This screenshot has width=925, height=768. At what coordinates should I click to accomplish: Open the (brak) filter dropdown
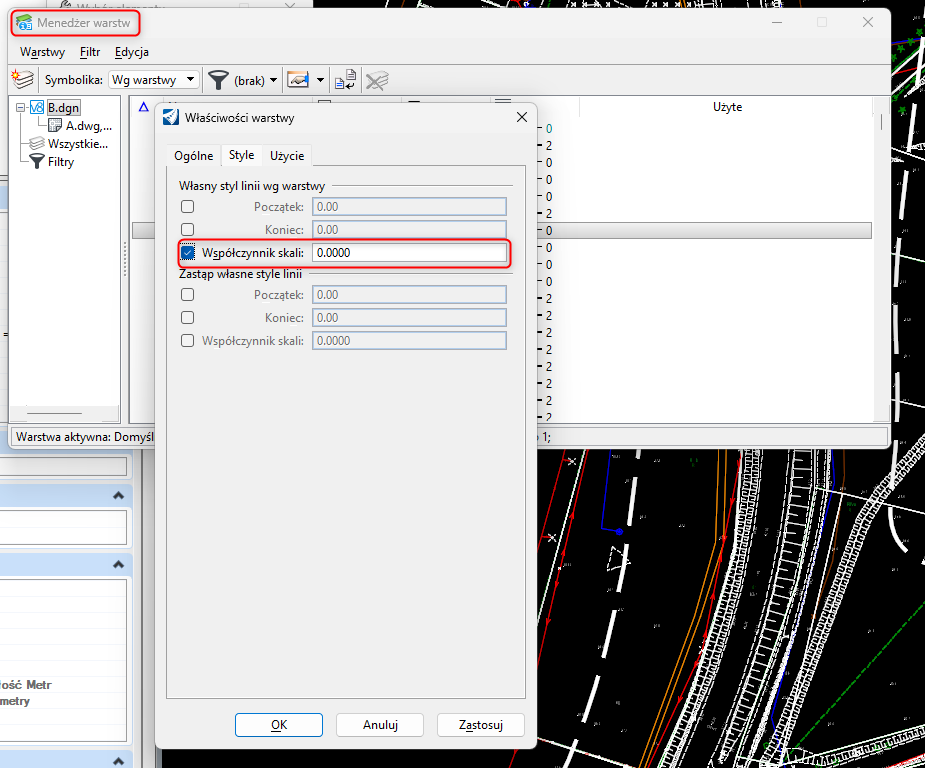click(x=274, y=80)
